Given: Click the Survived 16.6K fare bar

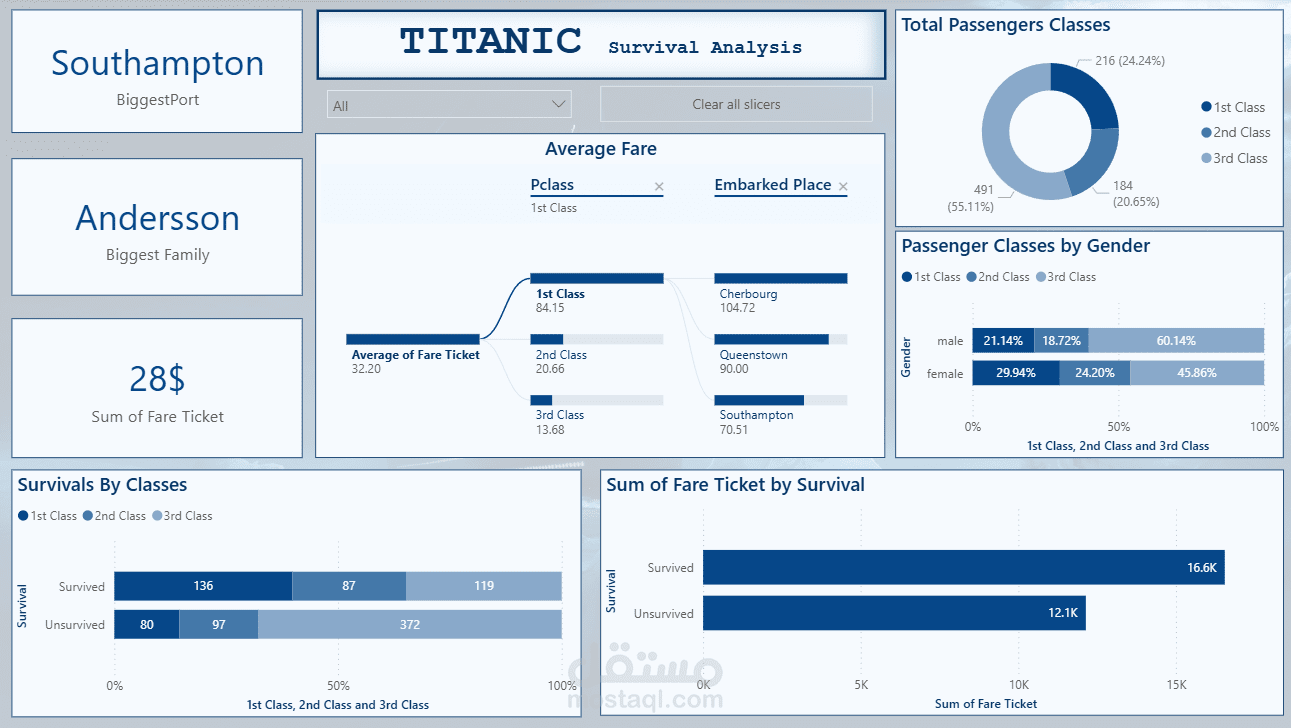Looking at the screenshot, I should click(964, 567).
